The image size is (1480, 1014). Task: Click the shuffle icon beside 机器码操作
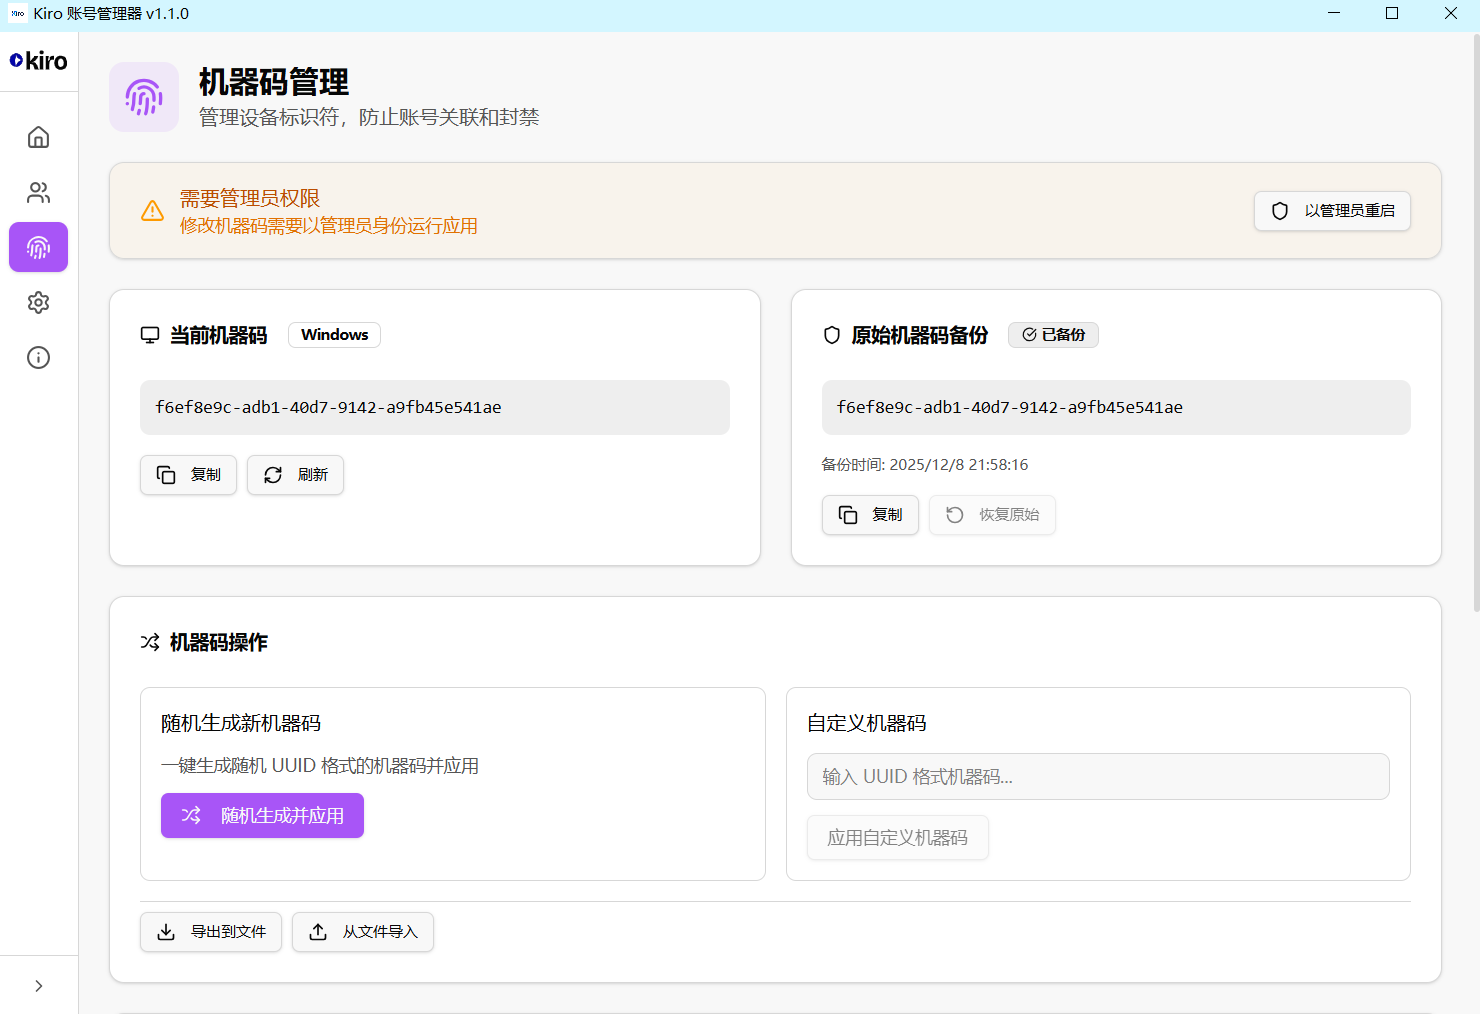[150, 642]
